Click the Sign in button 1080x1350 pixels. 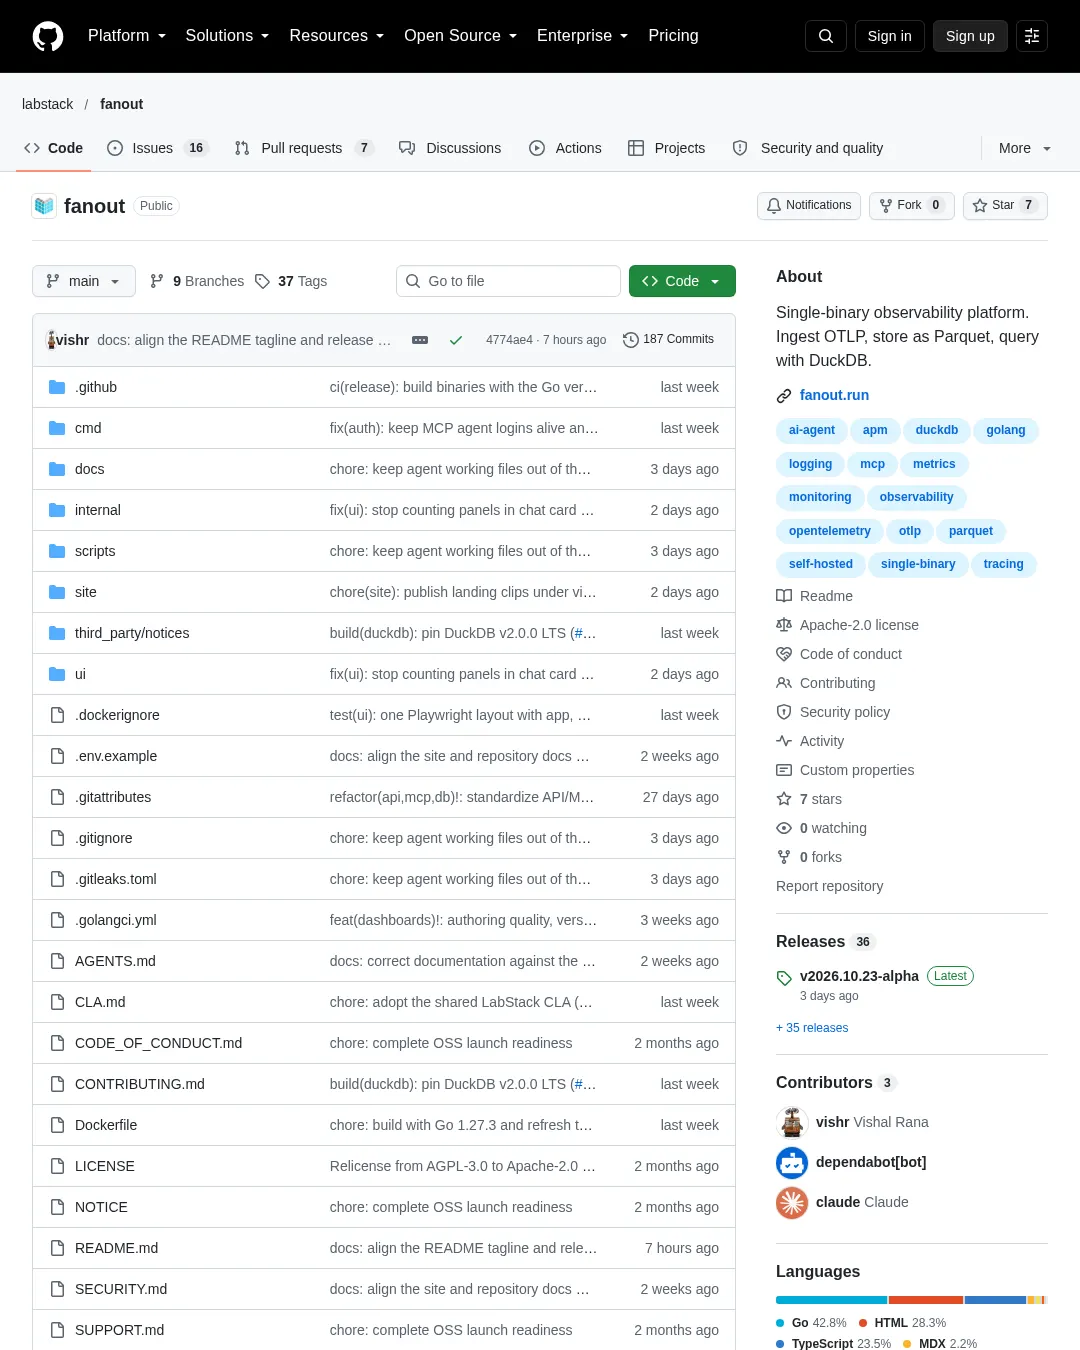pos(890,36)
